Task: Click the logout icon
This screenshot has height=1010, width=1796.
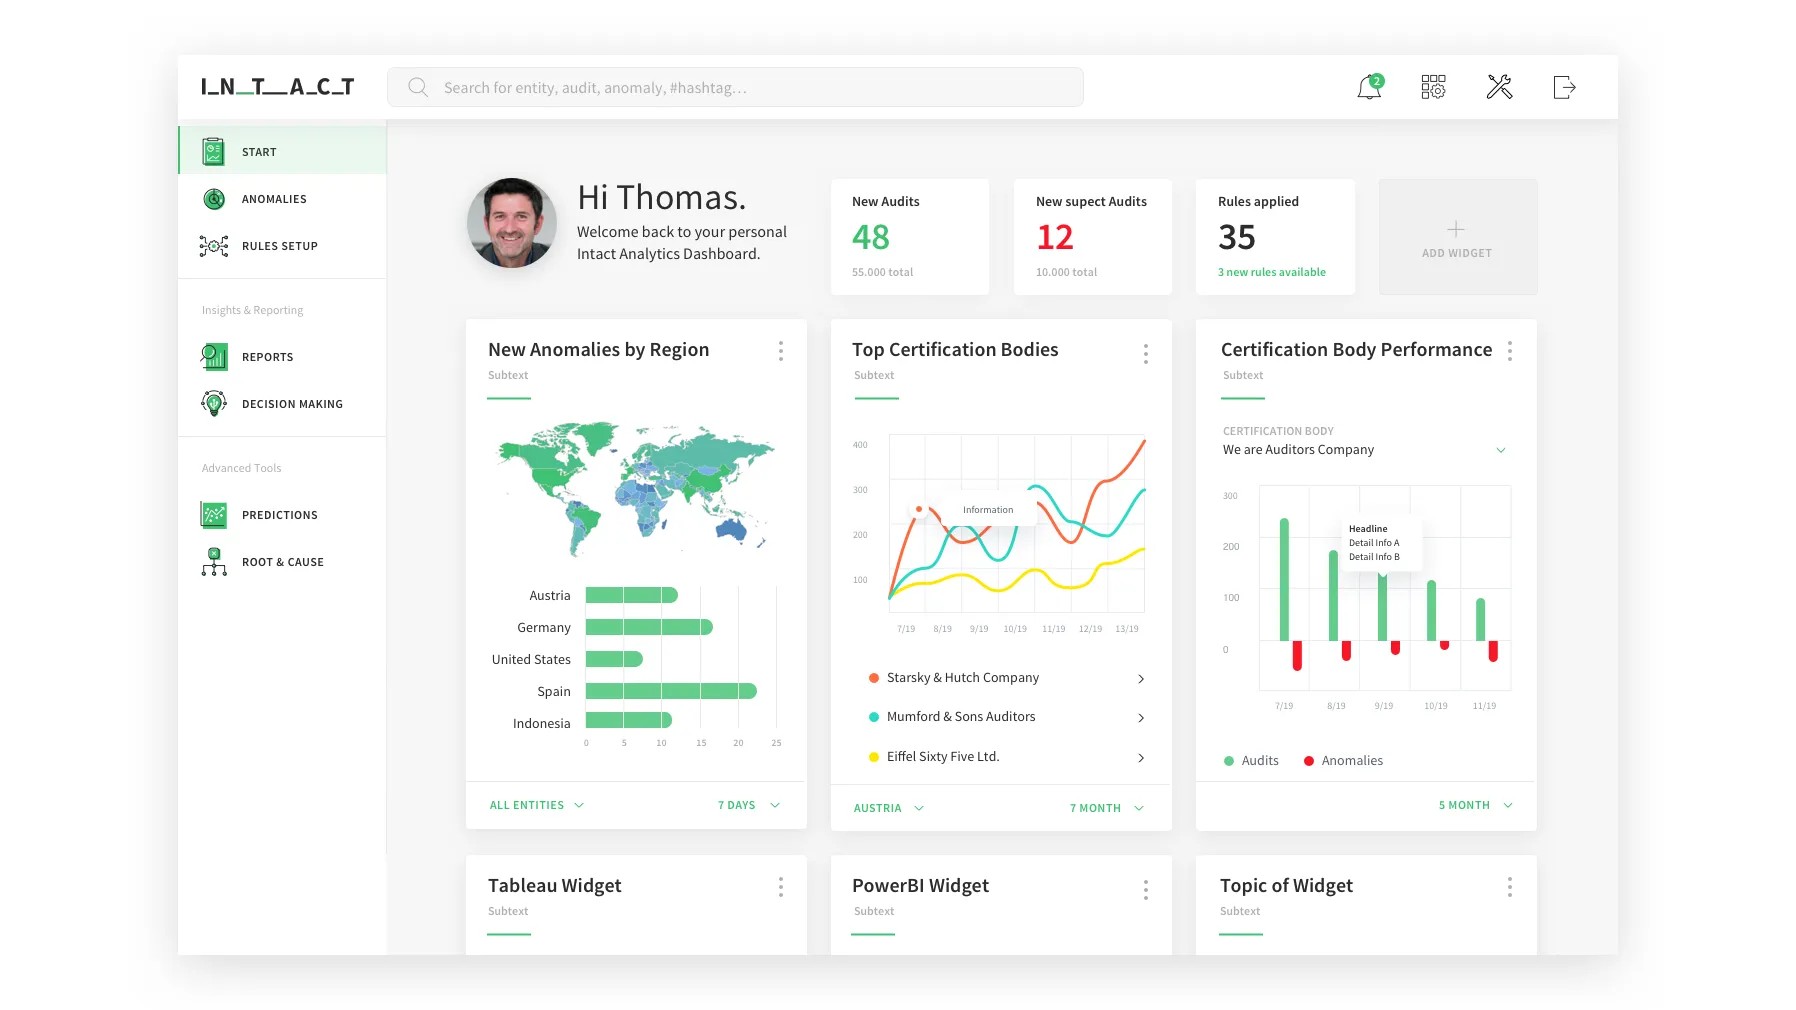Action: pyautogui.click(x=1563, y=87)
